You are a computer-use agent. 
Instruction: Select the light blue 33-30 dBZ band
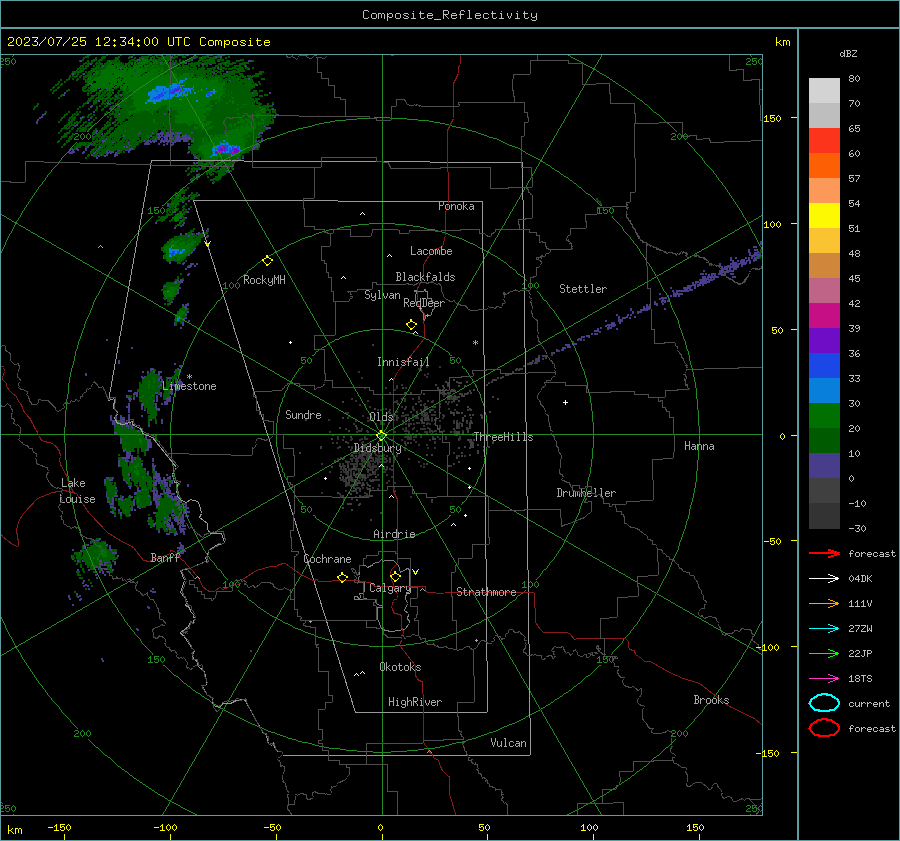tap(824, 391)
